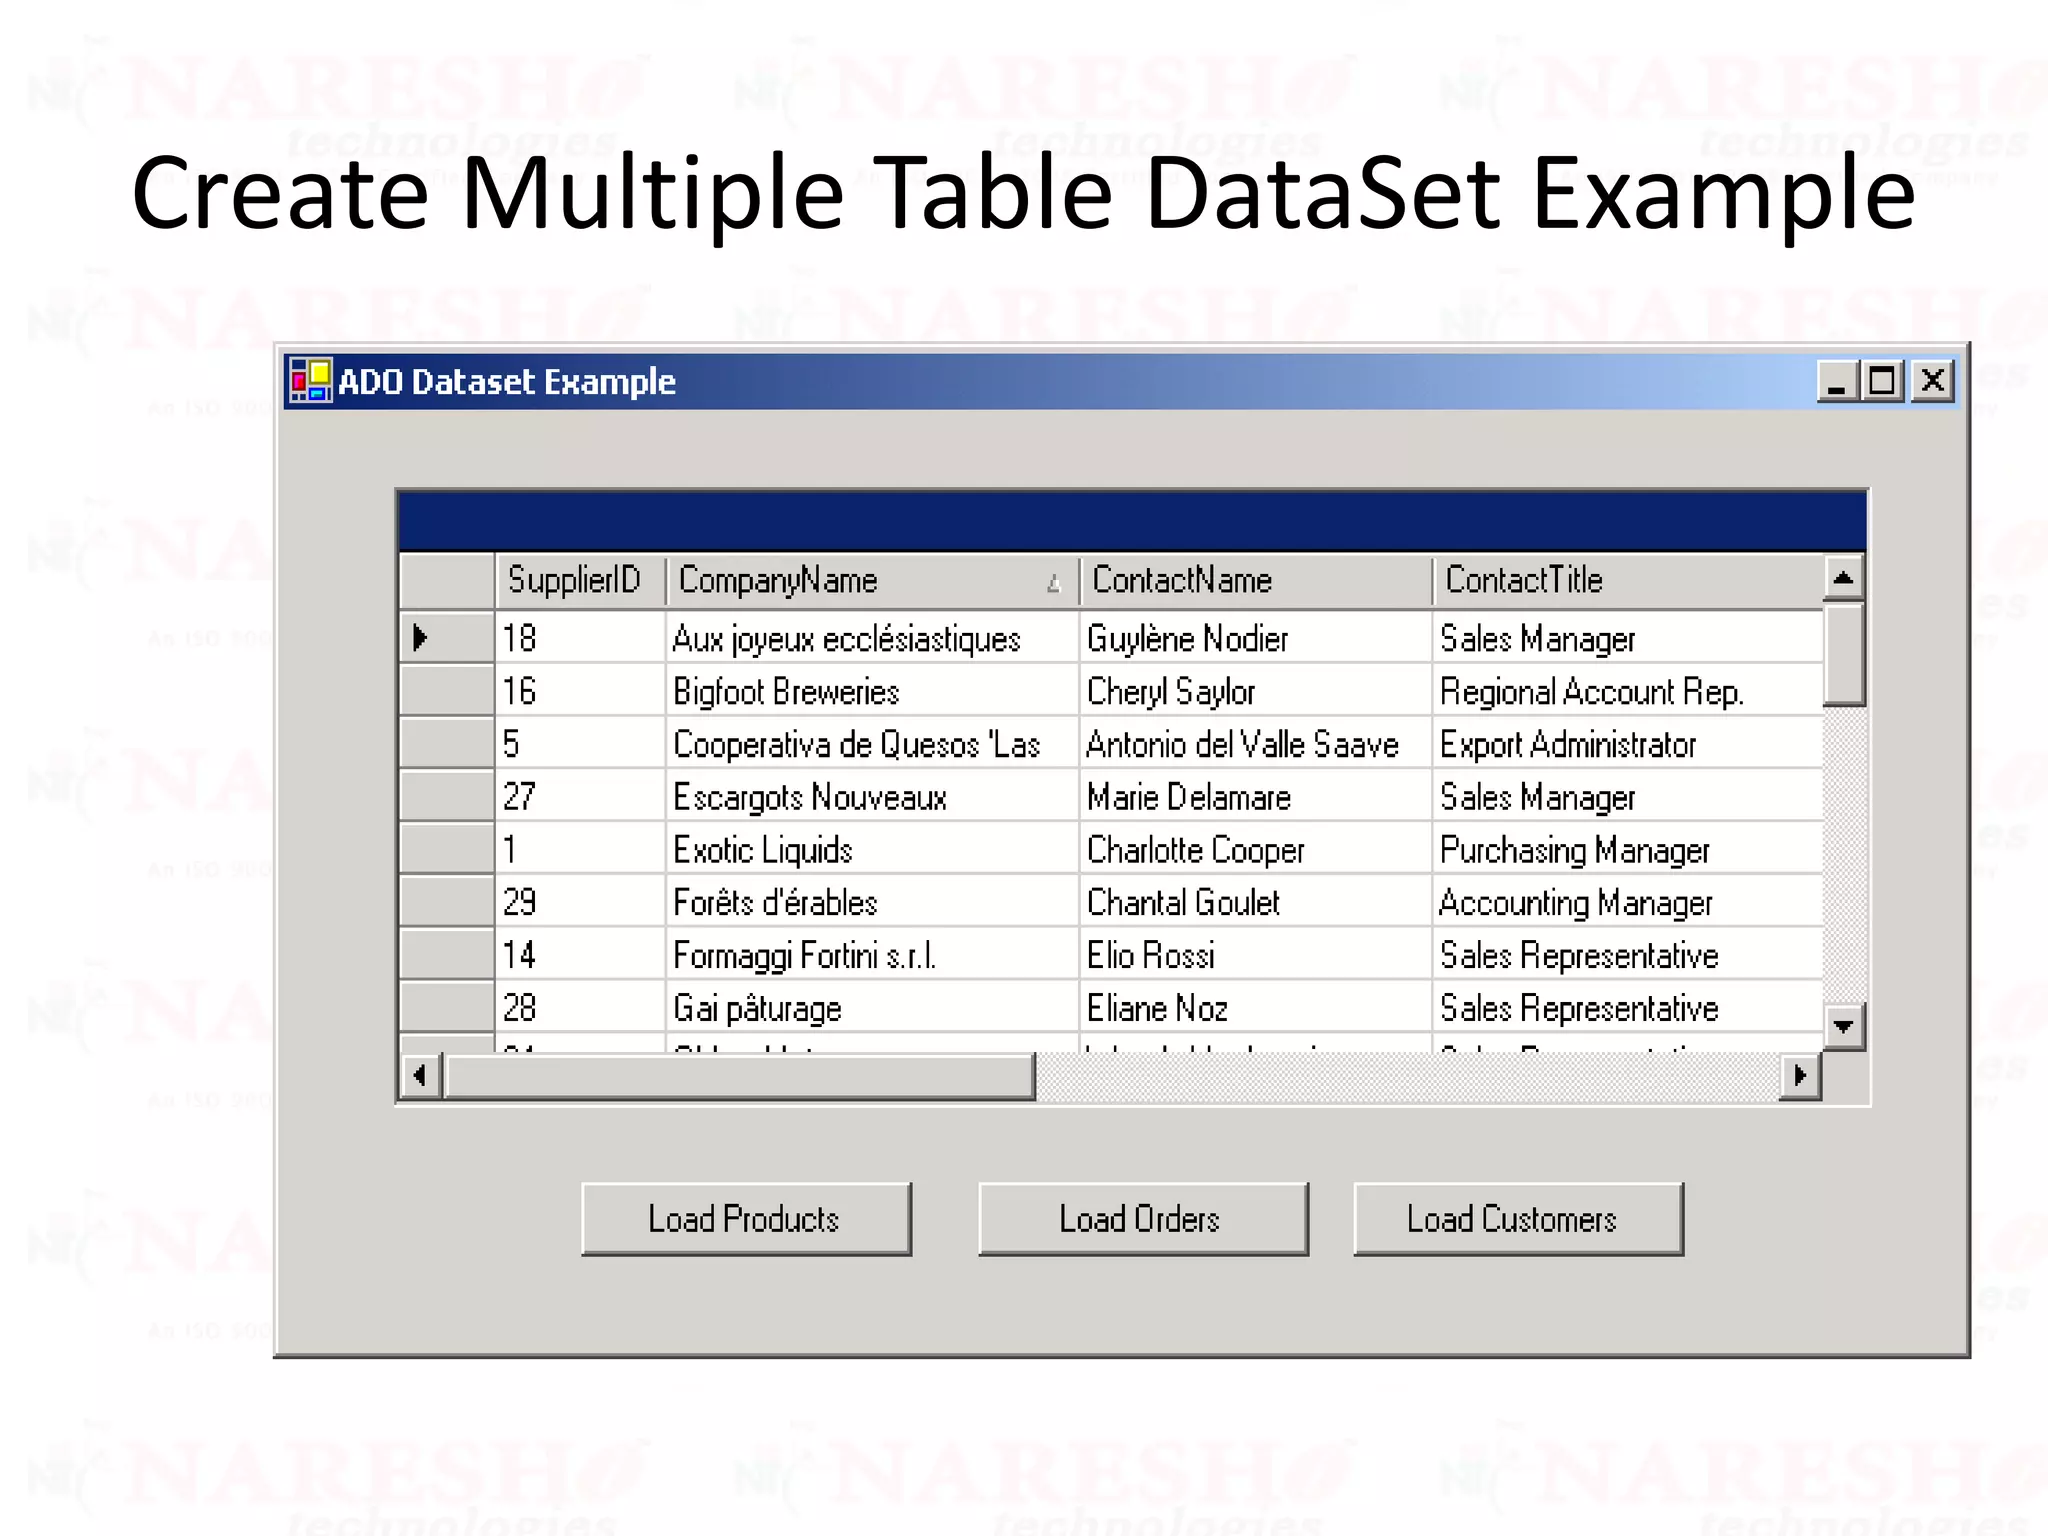The image size is (2048, 1536).
Task: Click the Load Customers button
Action: click(x=1518, y=1219)
